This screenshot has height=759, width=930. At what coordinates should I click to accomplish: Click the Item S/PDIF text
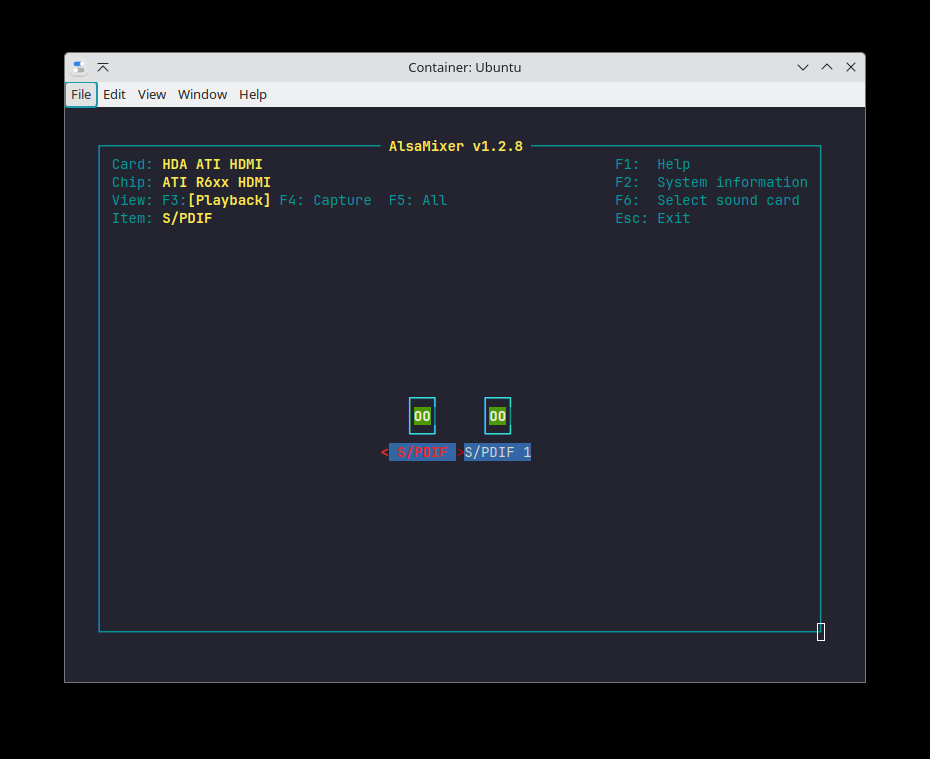[x=162, y=219]
